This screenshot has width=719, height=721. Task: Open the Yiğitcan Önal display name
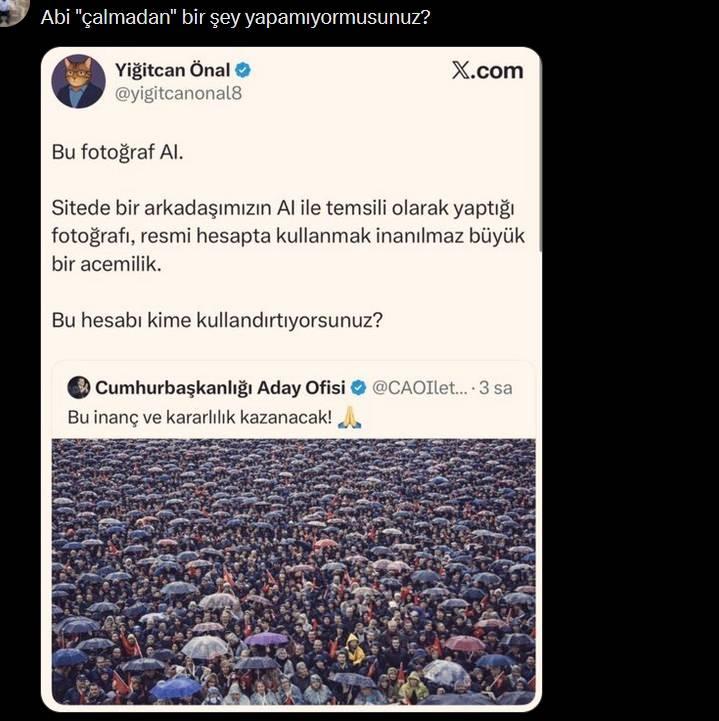(x=172, y=70)
